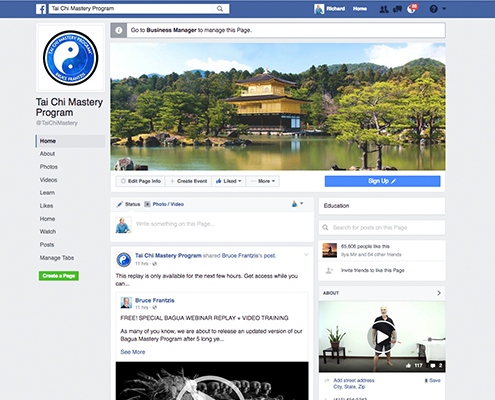Open Manage Tabs in left sidebar

coord(57,258)
